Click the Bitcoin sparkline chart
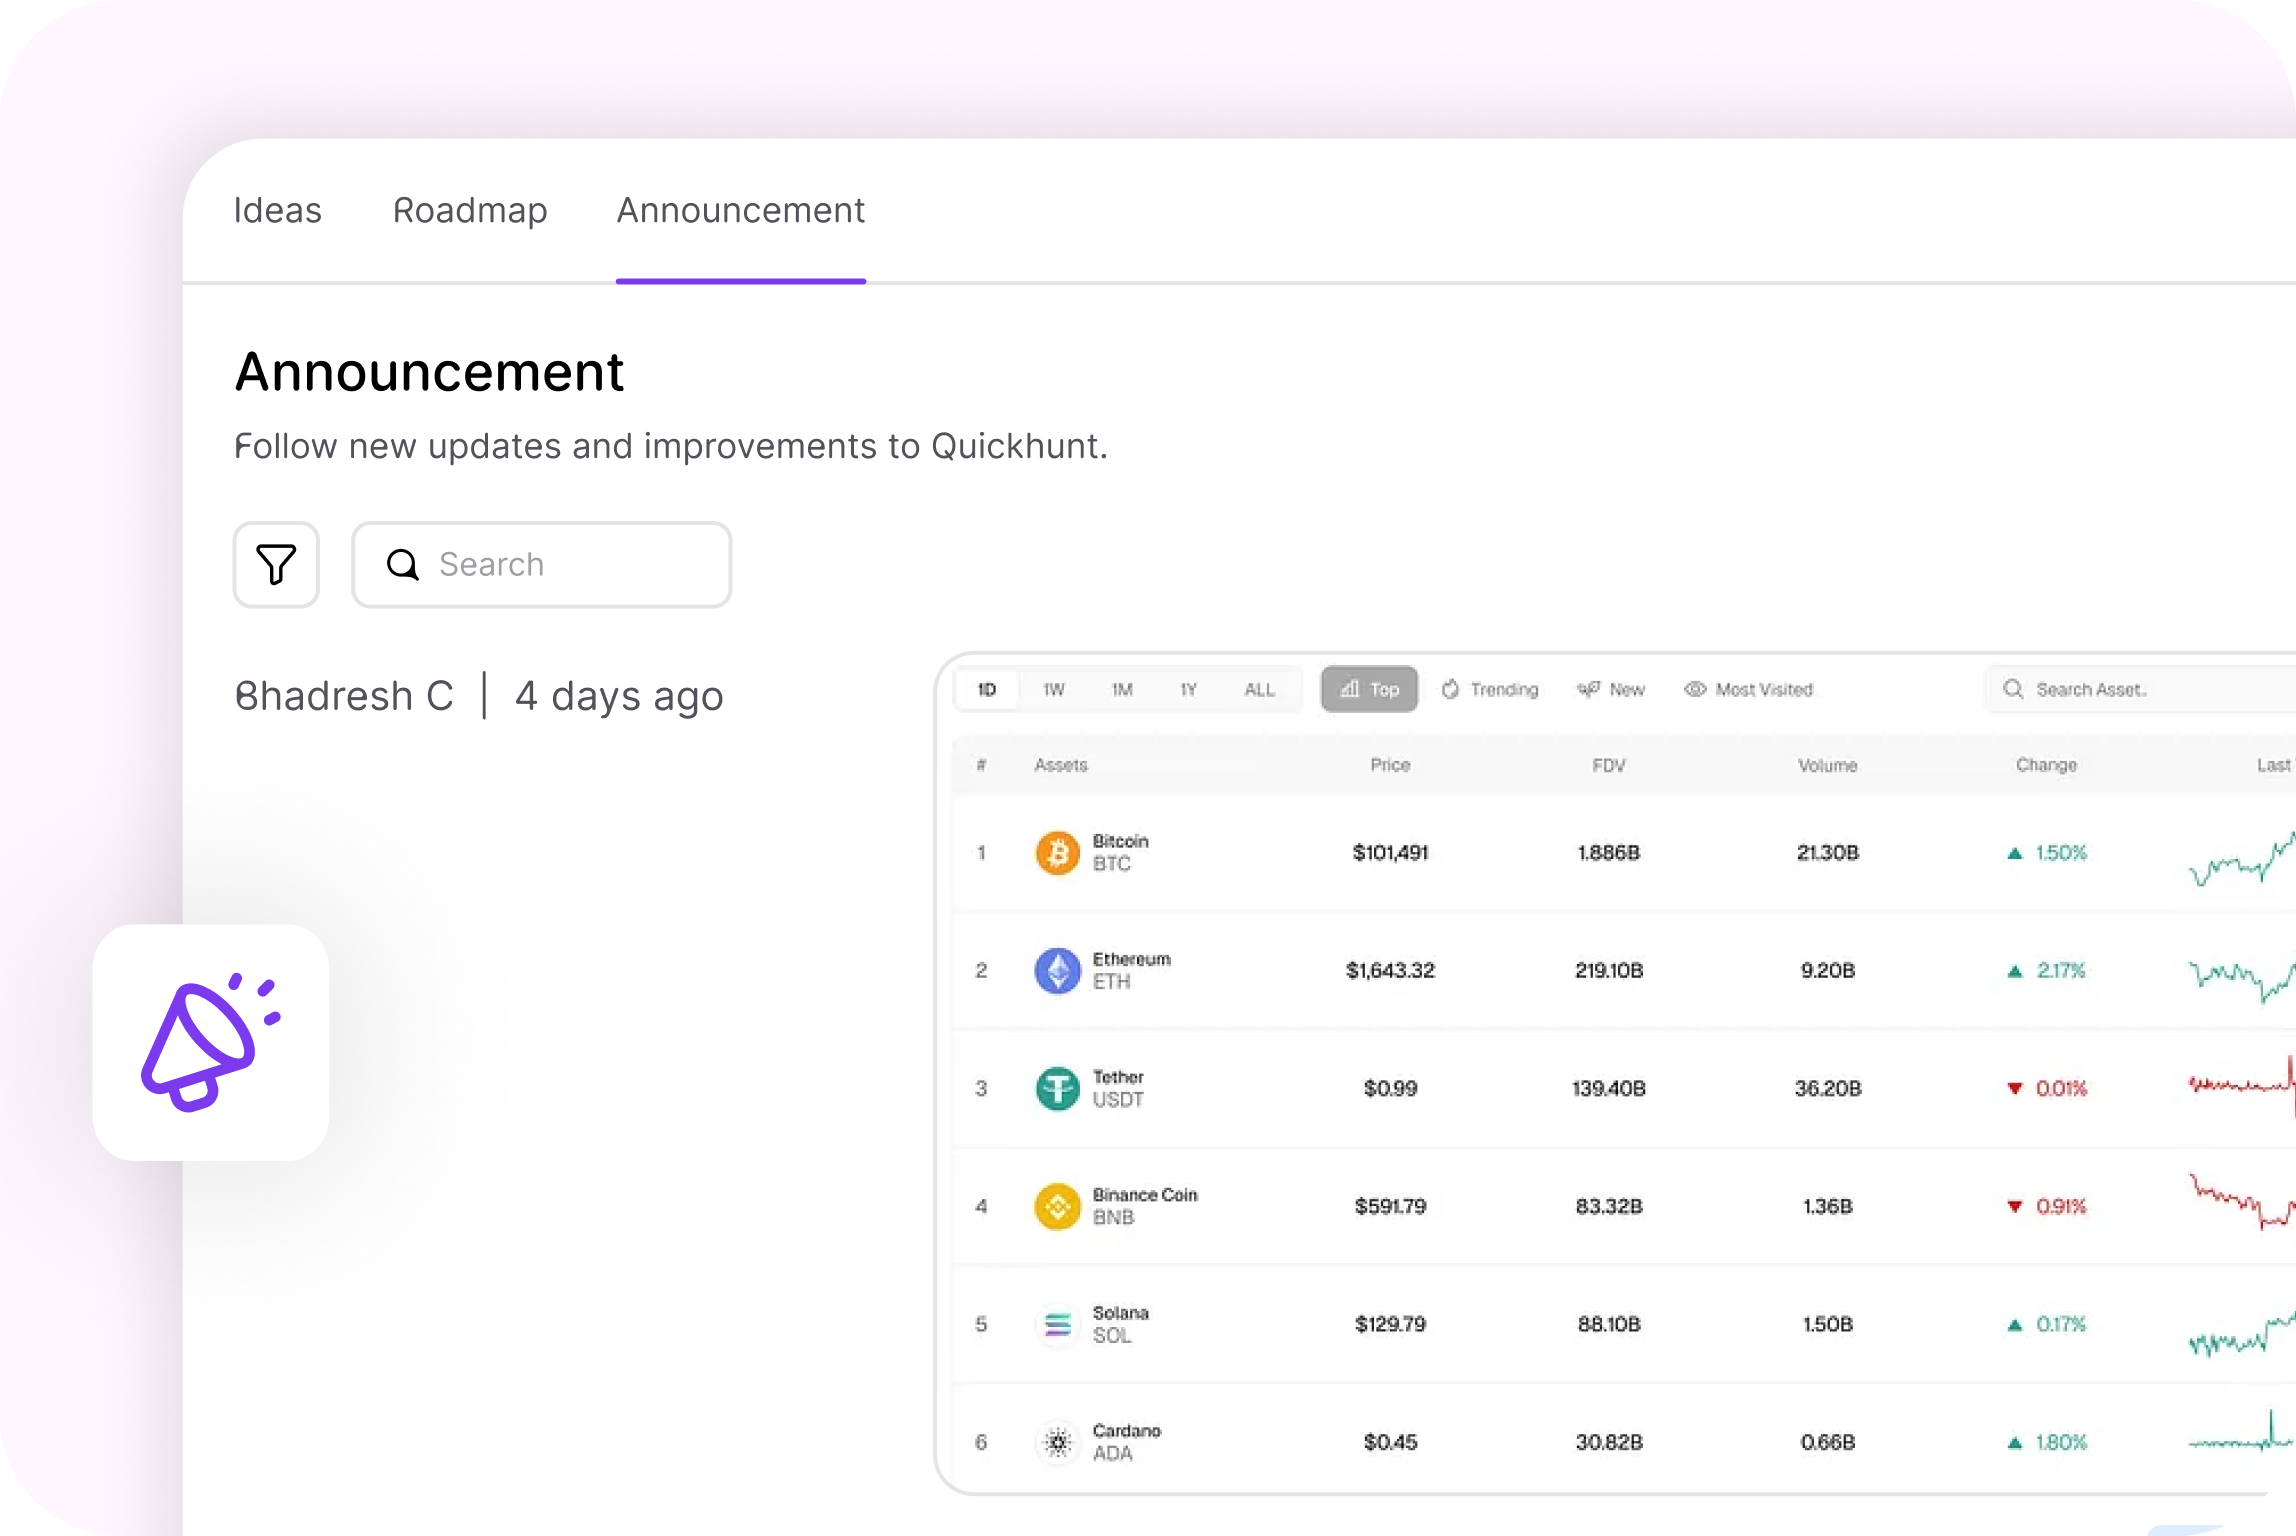The height and width of the screenshot is (1536, 2296). point(2241,860)
